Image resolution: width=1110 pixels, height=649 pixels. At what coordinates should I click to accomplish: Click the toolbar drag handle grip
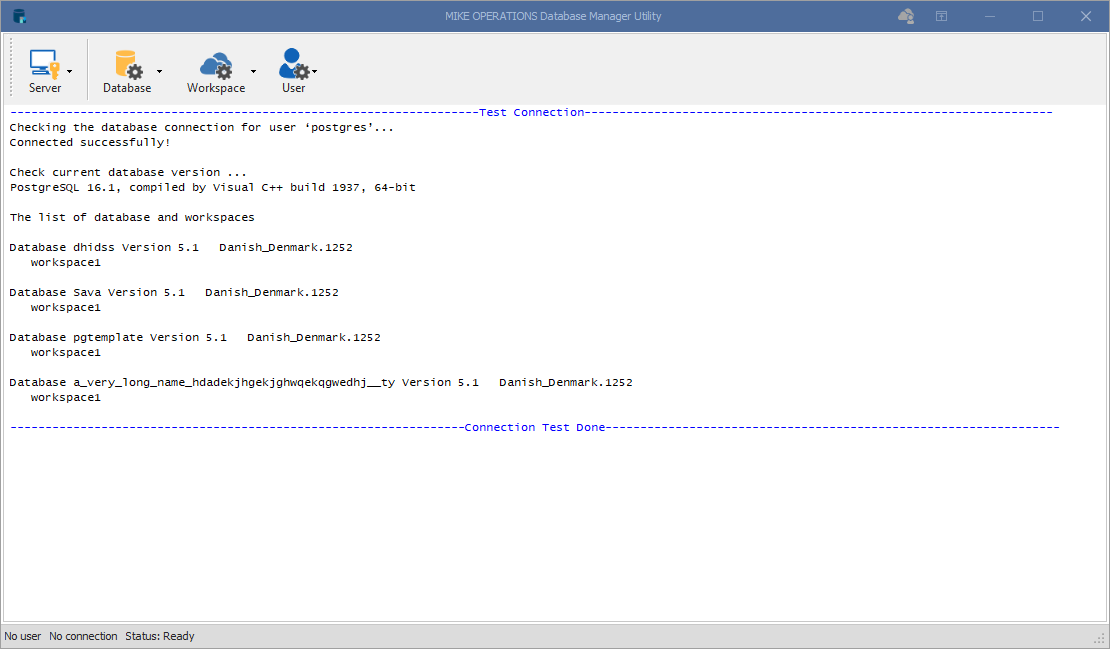tap(11, 68)
